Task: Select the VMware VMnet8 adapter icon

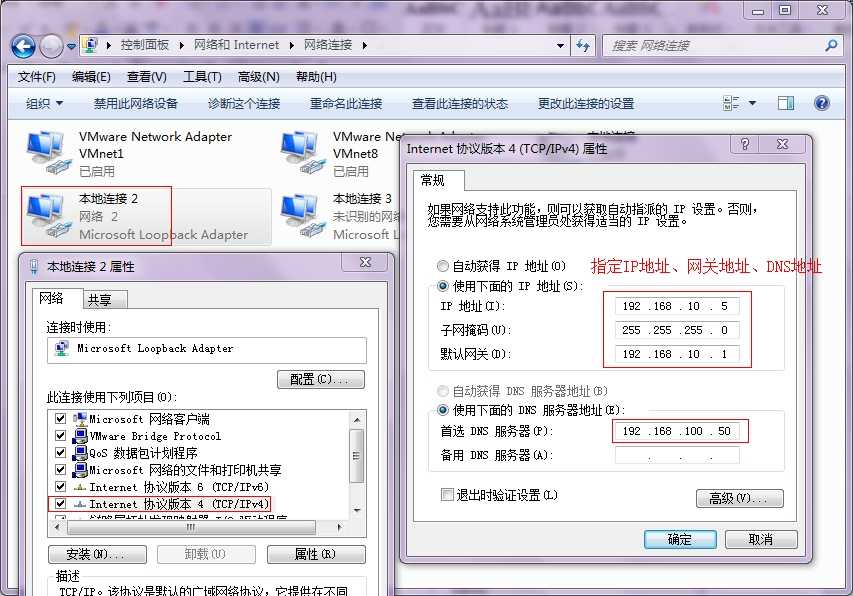Action: click(x=302, y=152)
